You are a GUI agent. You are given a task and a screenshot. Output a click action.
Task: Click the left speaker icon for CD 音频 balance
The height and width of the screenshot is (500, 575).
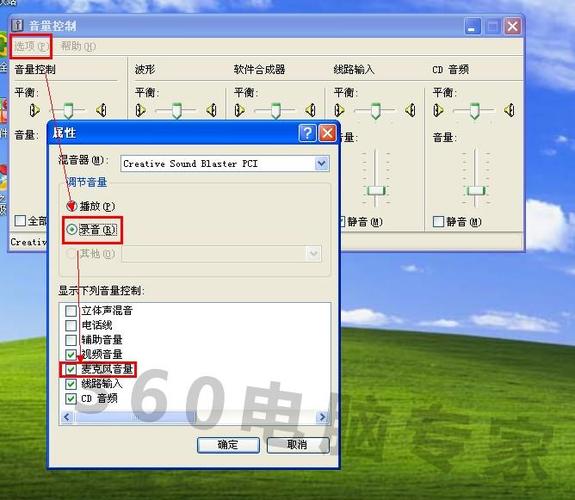(x=438, y=110)
